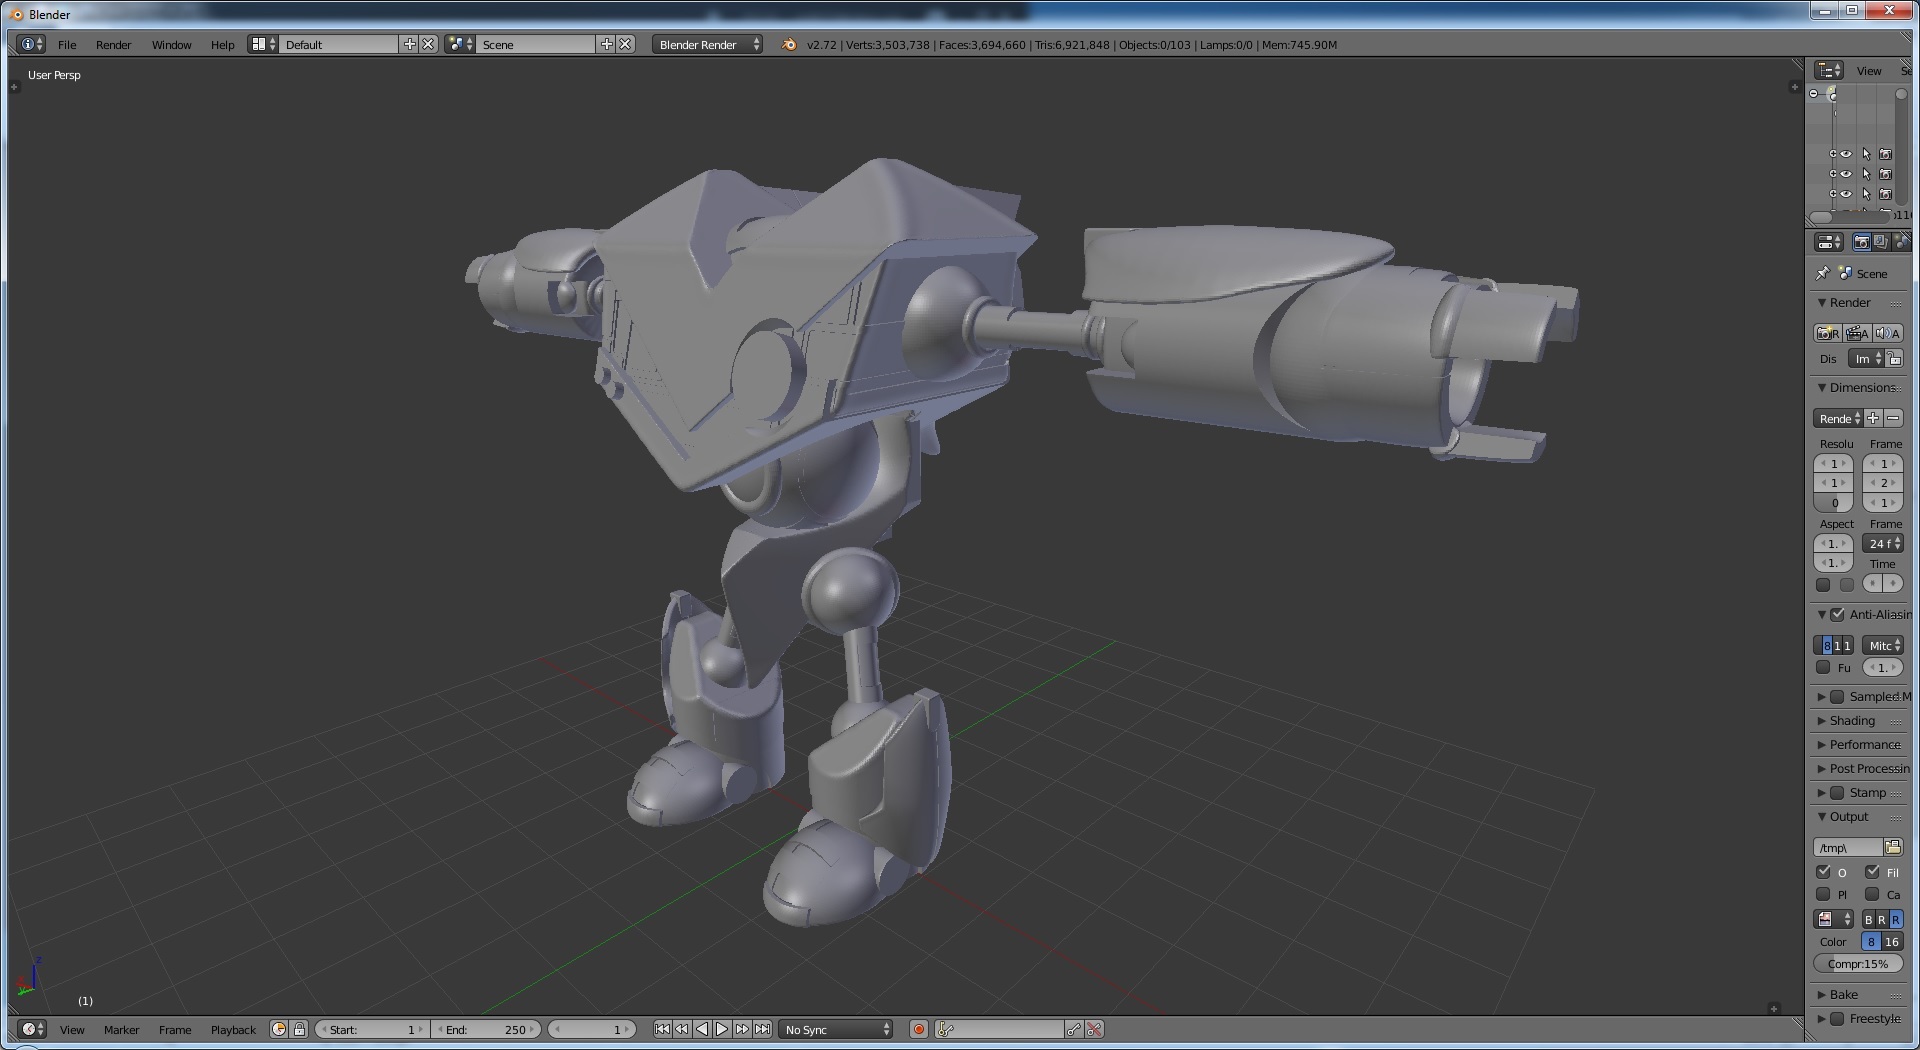Enable Sampled Motion Blur checkbox
The height and width of the screenshot is (1050, 1920).
1837,696
